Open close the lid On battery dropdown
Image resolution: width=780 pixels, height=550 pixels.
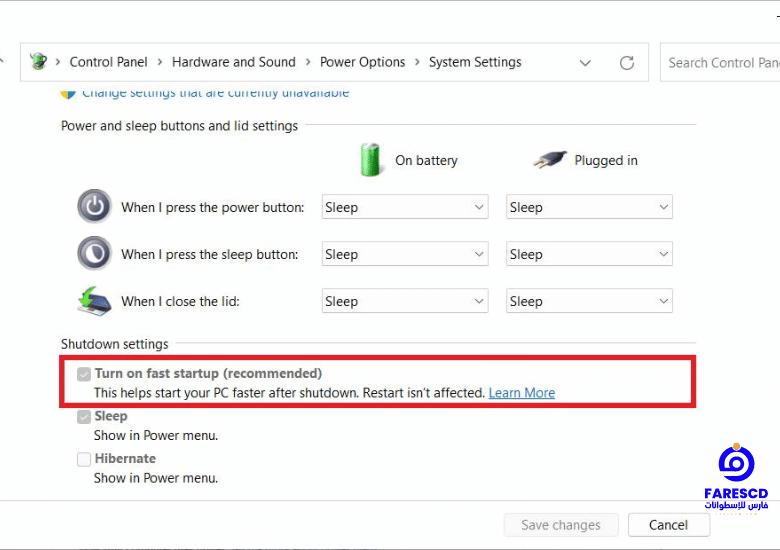[x=404, y=301]
